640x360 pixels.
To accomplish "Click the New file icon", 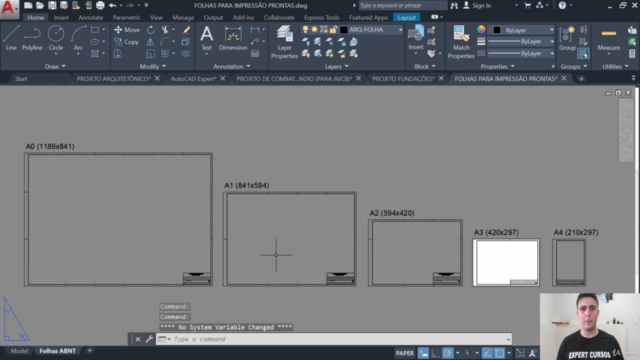I will pos(28,5).
